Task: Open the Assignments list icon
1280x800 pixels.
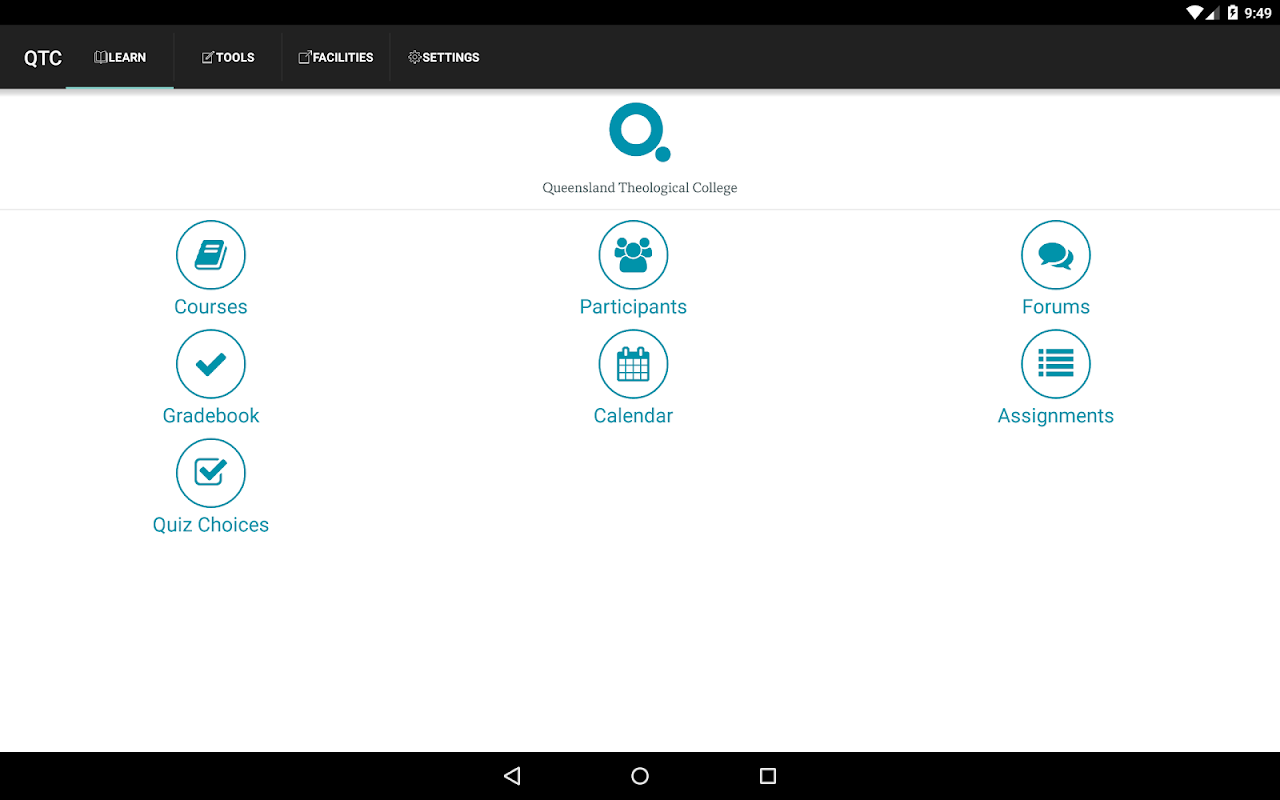Action: [x=1056, y=364]
